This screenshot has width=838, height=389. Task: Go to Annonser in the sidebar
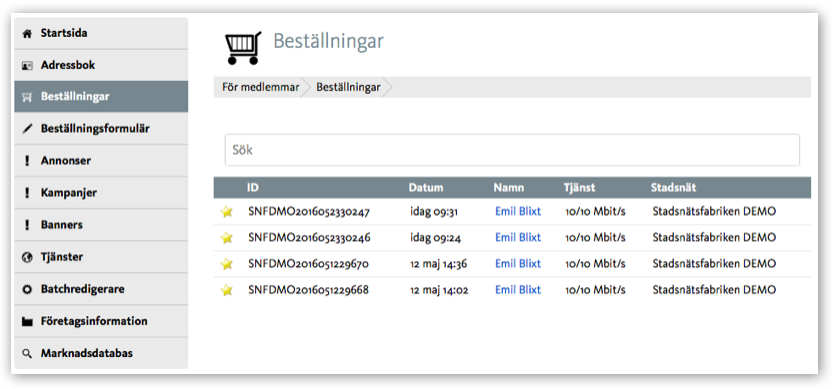101,161
